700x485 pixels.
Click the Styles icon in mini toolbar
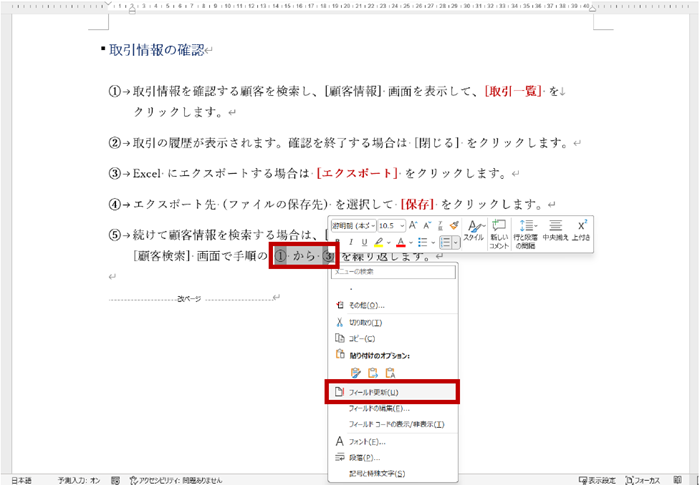click(475, 229)
